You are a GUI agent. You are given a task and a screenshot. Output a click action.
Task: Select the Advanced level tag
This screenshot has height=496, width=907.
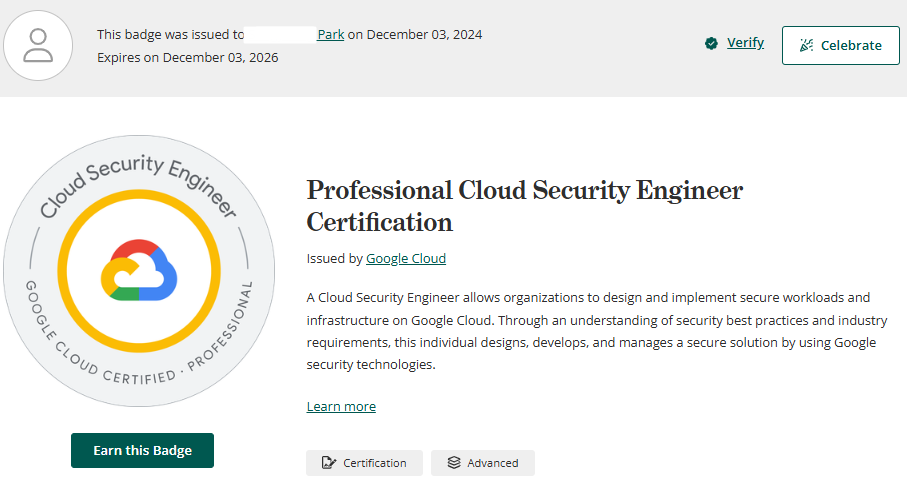coord(483,463)
